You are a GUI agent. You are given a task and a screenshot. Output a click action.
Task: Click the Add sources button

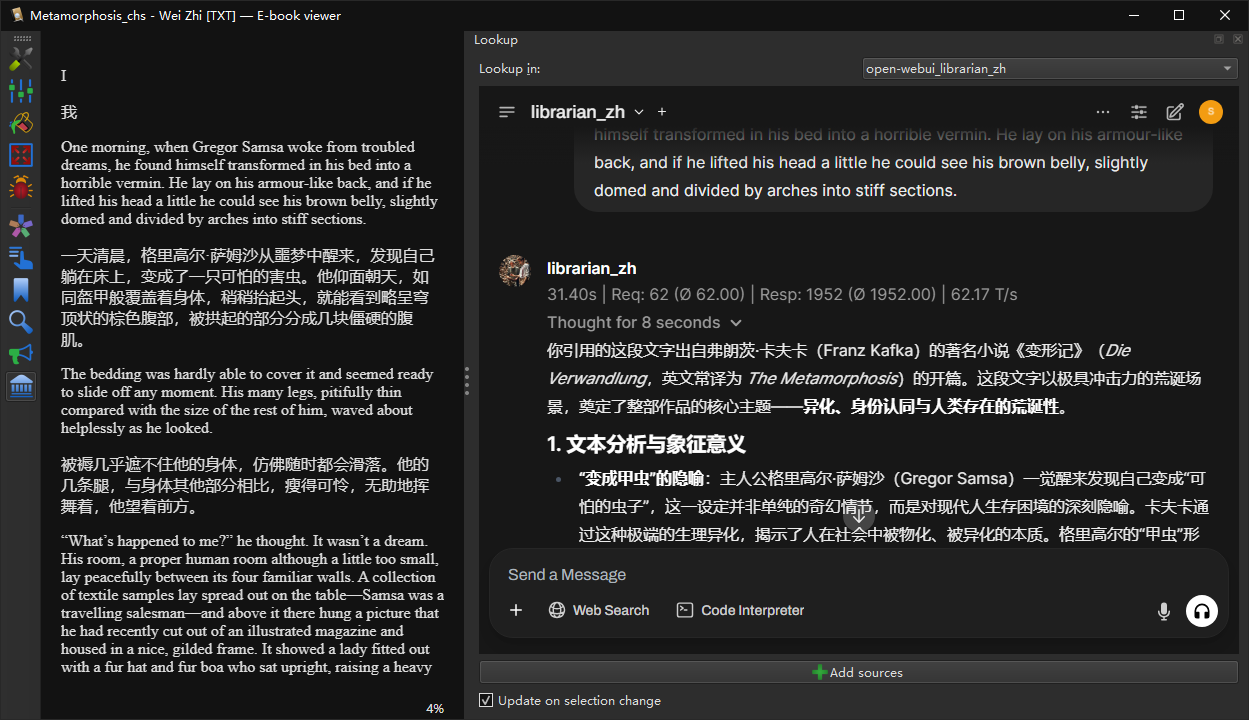point(859,672)
